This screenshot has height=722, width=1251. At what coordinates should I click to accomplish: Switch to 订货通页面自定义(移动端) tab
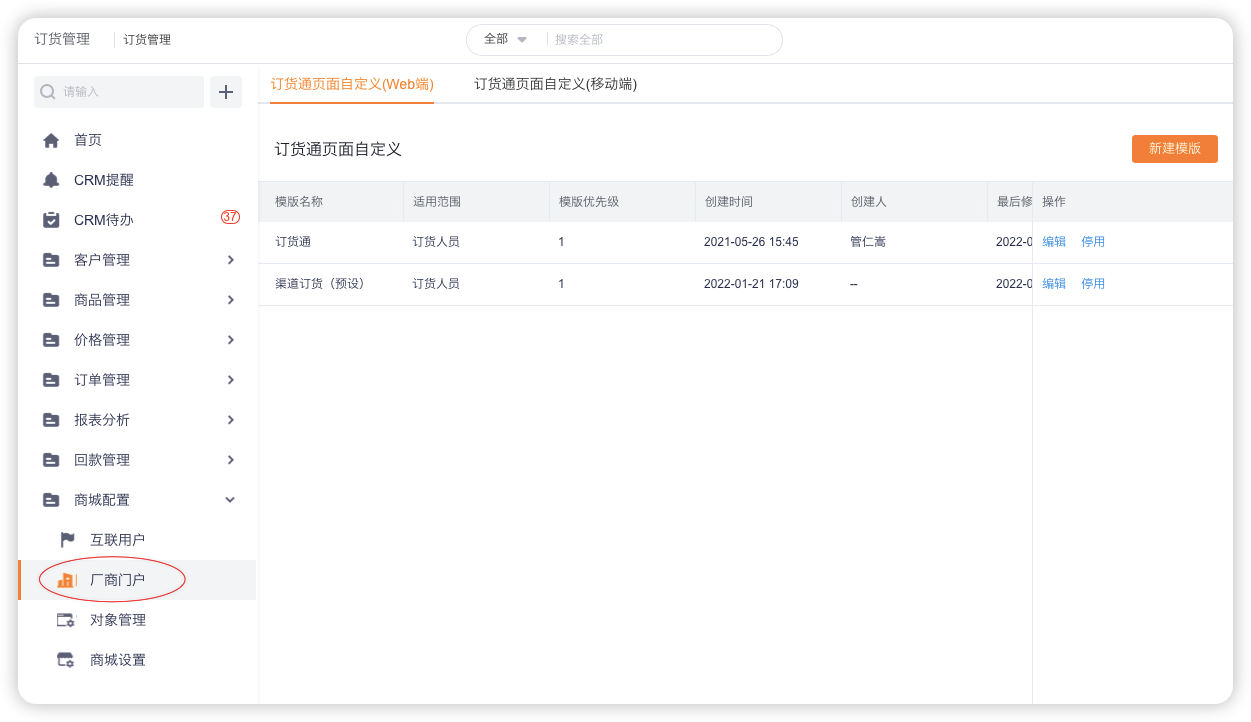click(x=556, y=84)
